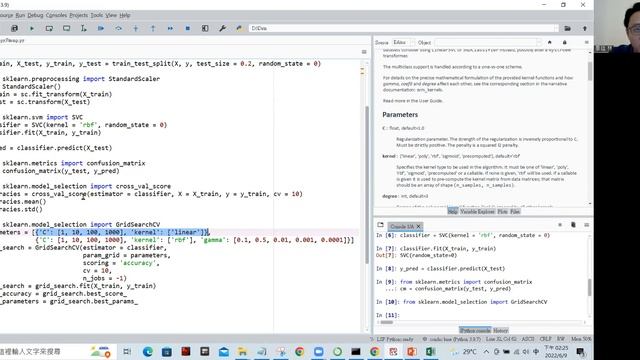Focus the Object input field in Help
The width and height of the screenshot is (640, 360).
coord(486,42)
